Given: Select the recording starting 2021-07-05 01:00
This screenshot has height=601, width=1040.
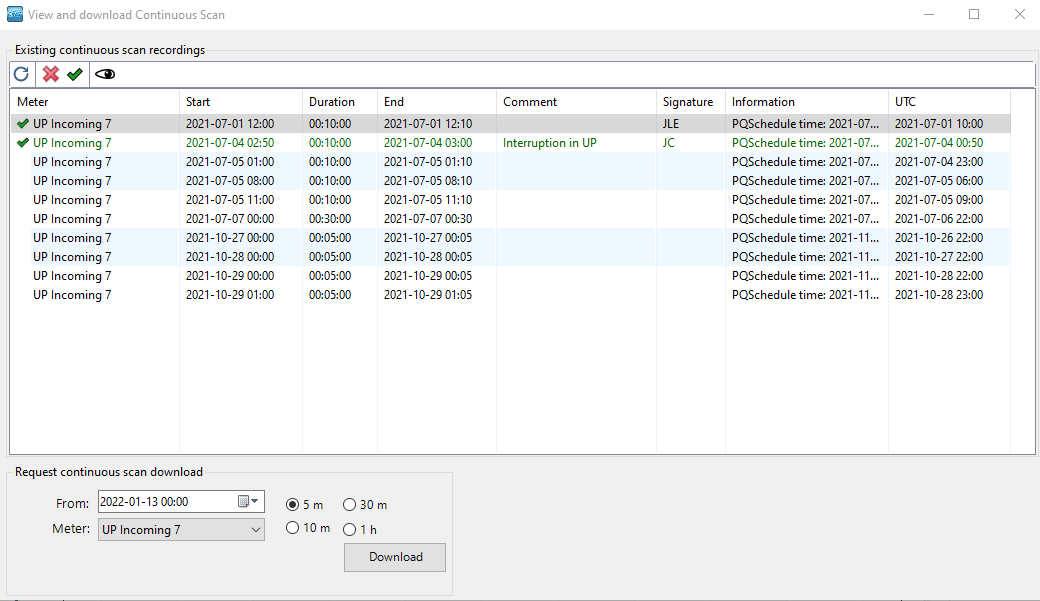Looking at the screenshot, I should (x=511, y=162).
